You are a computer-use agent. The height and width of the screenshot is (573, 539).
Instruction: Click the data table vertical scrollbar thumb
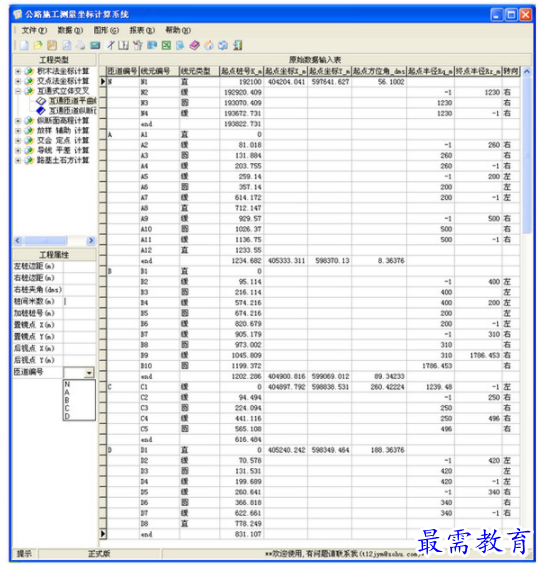click(x=527, y=155)
